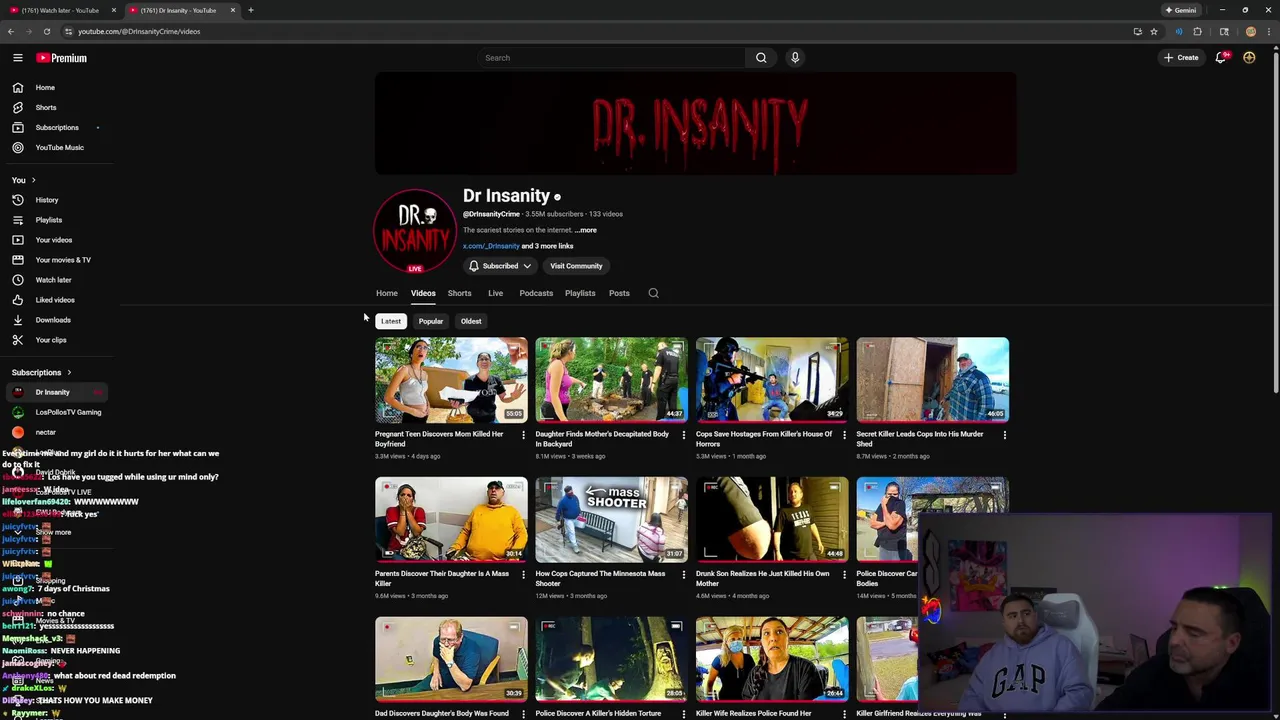The image size is (1280, 720).
Task: Click the browser back arrow
Action: [x=11, y=31]
